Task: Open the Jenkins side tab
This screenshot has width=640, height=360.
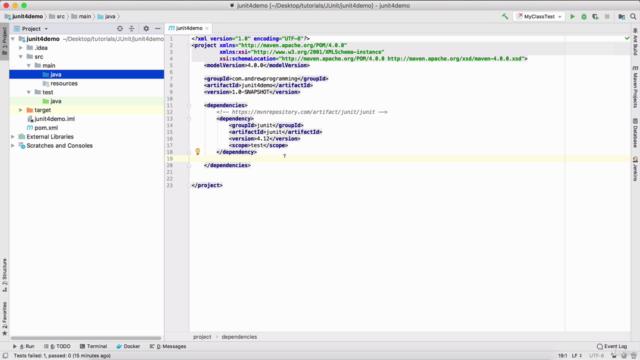Action: pyautogui.click(x=635, y=169)
